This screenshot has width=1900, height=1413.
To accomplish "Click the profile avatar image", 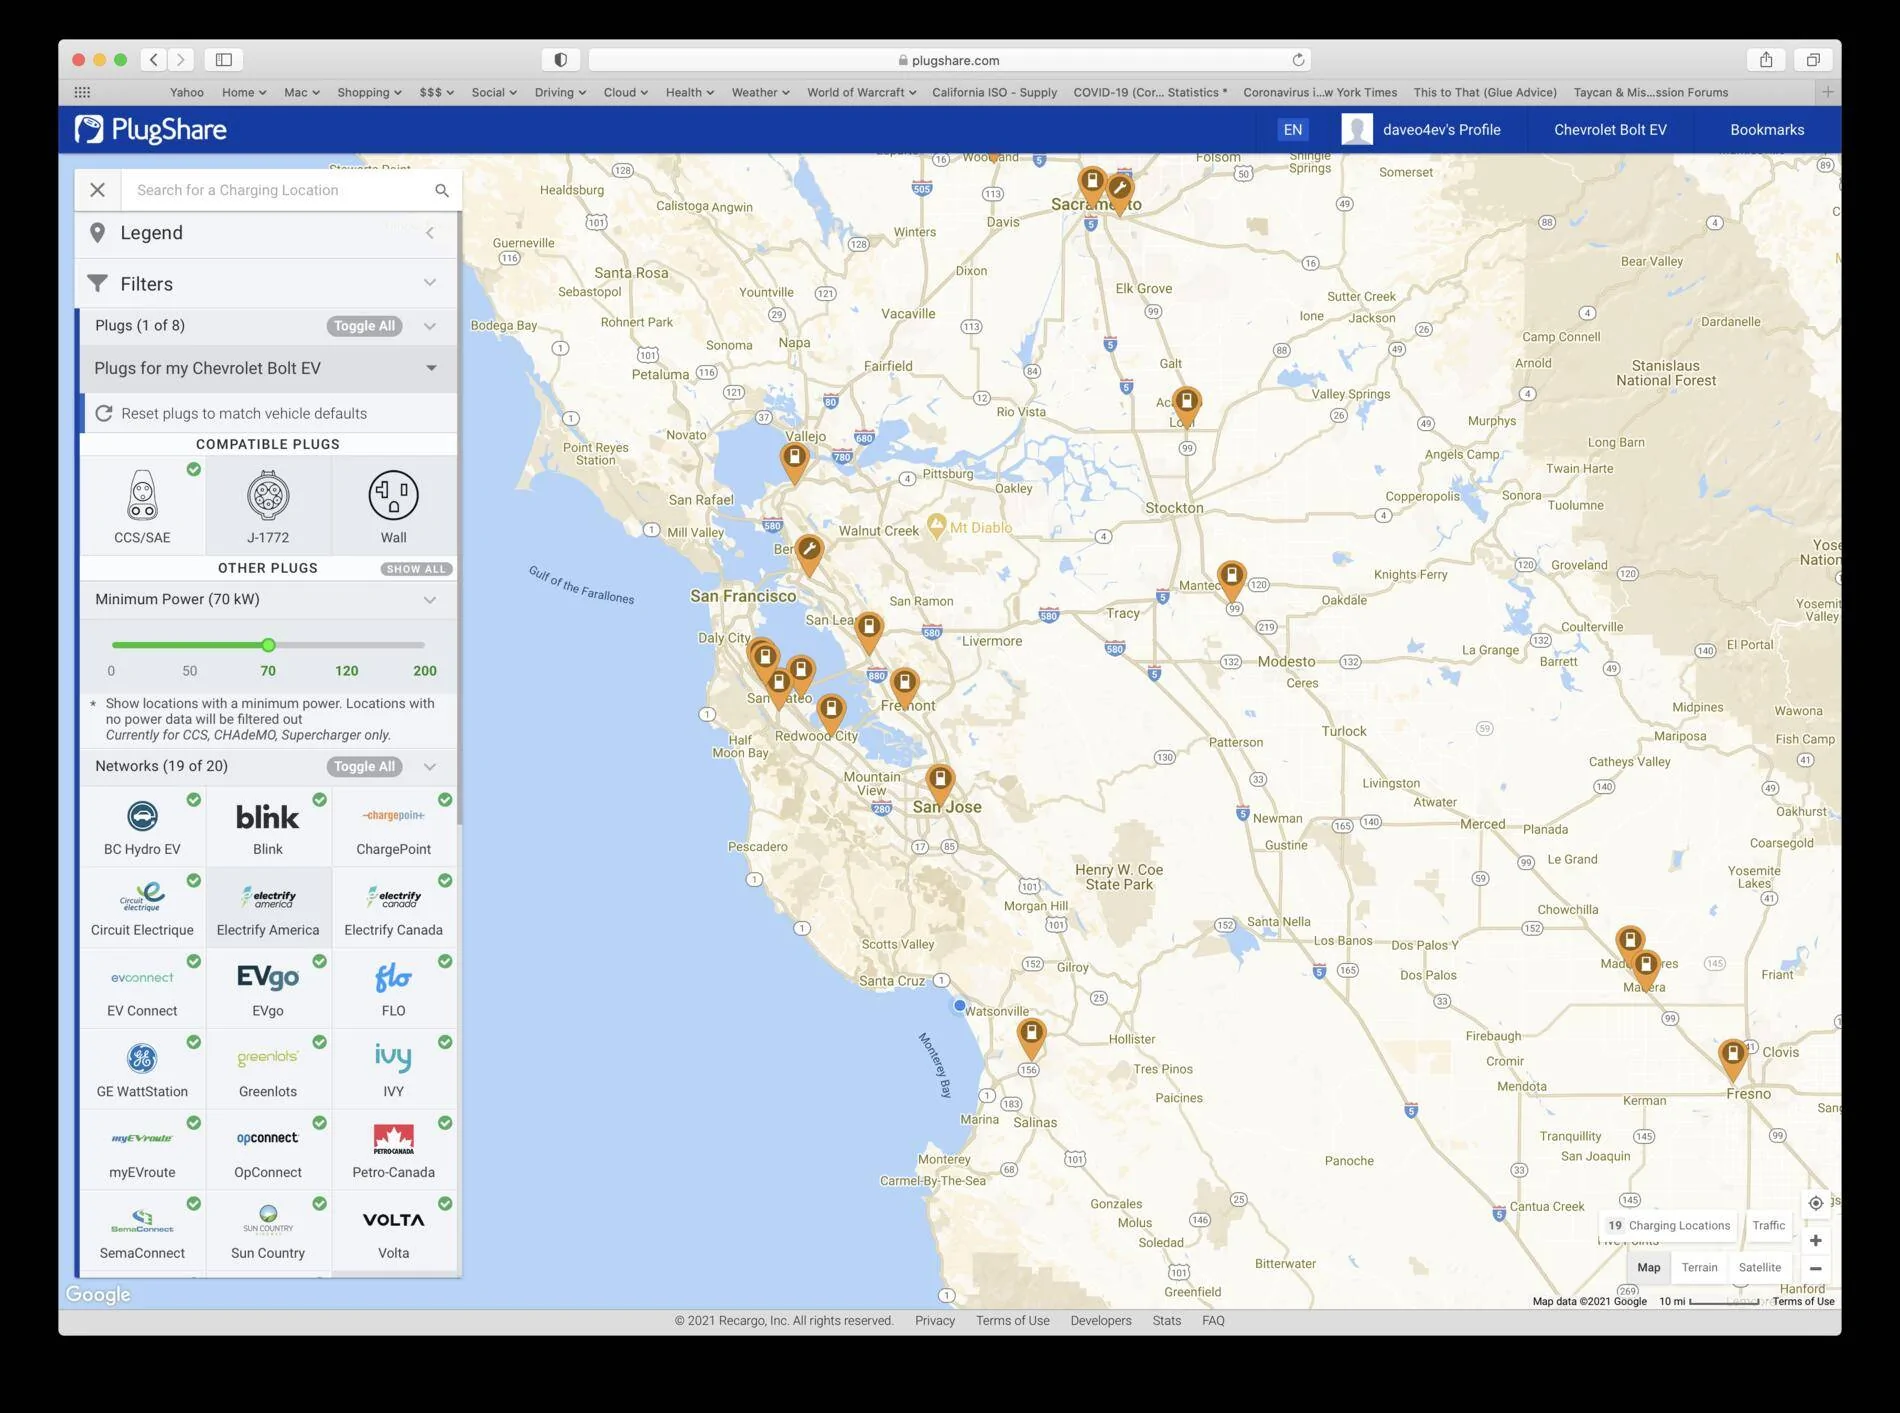I will [1356, 130].
